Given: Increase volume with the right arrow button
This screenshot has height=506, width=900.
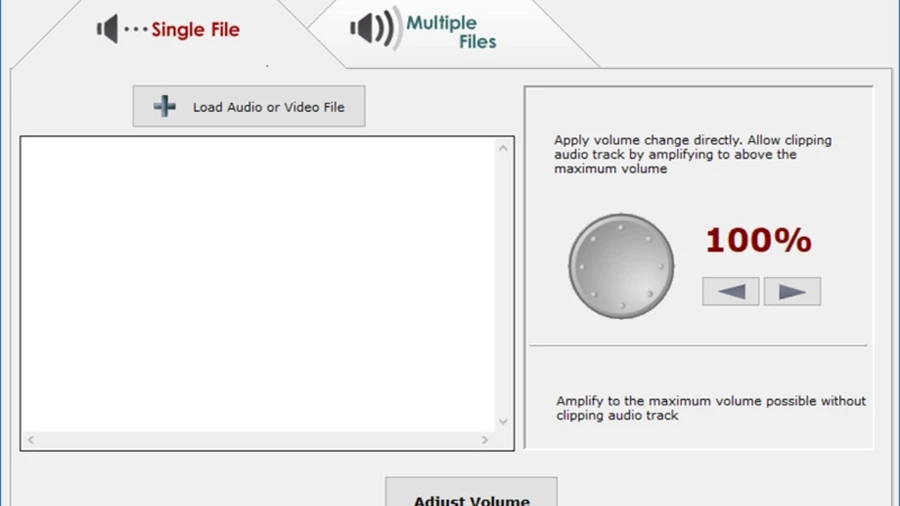Looking at the screenshot, I should [x=792, y=291].
